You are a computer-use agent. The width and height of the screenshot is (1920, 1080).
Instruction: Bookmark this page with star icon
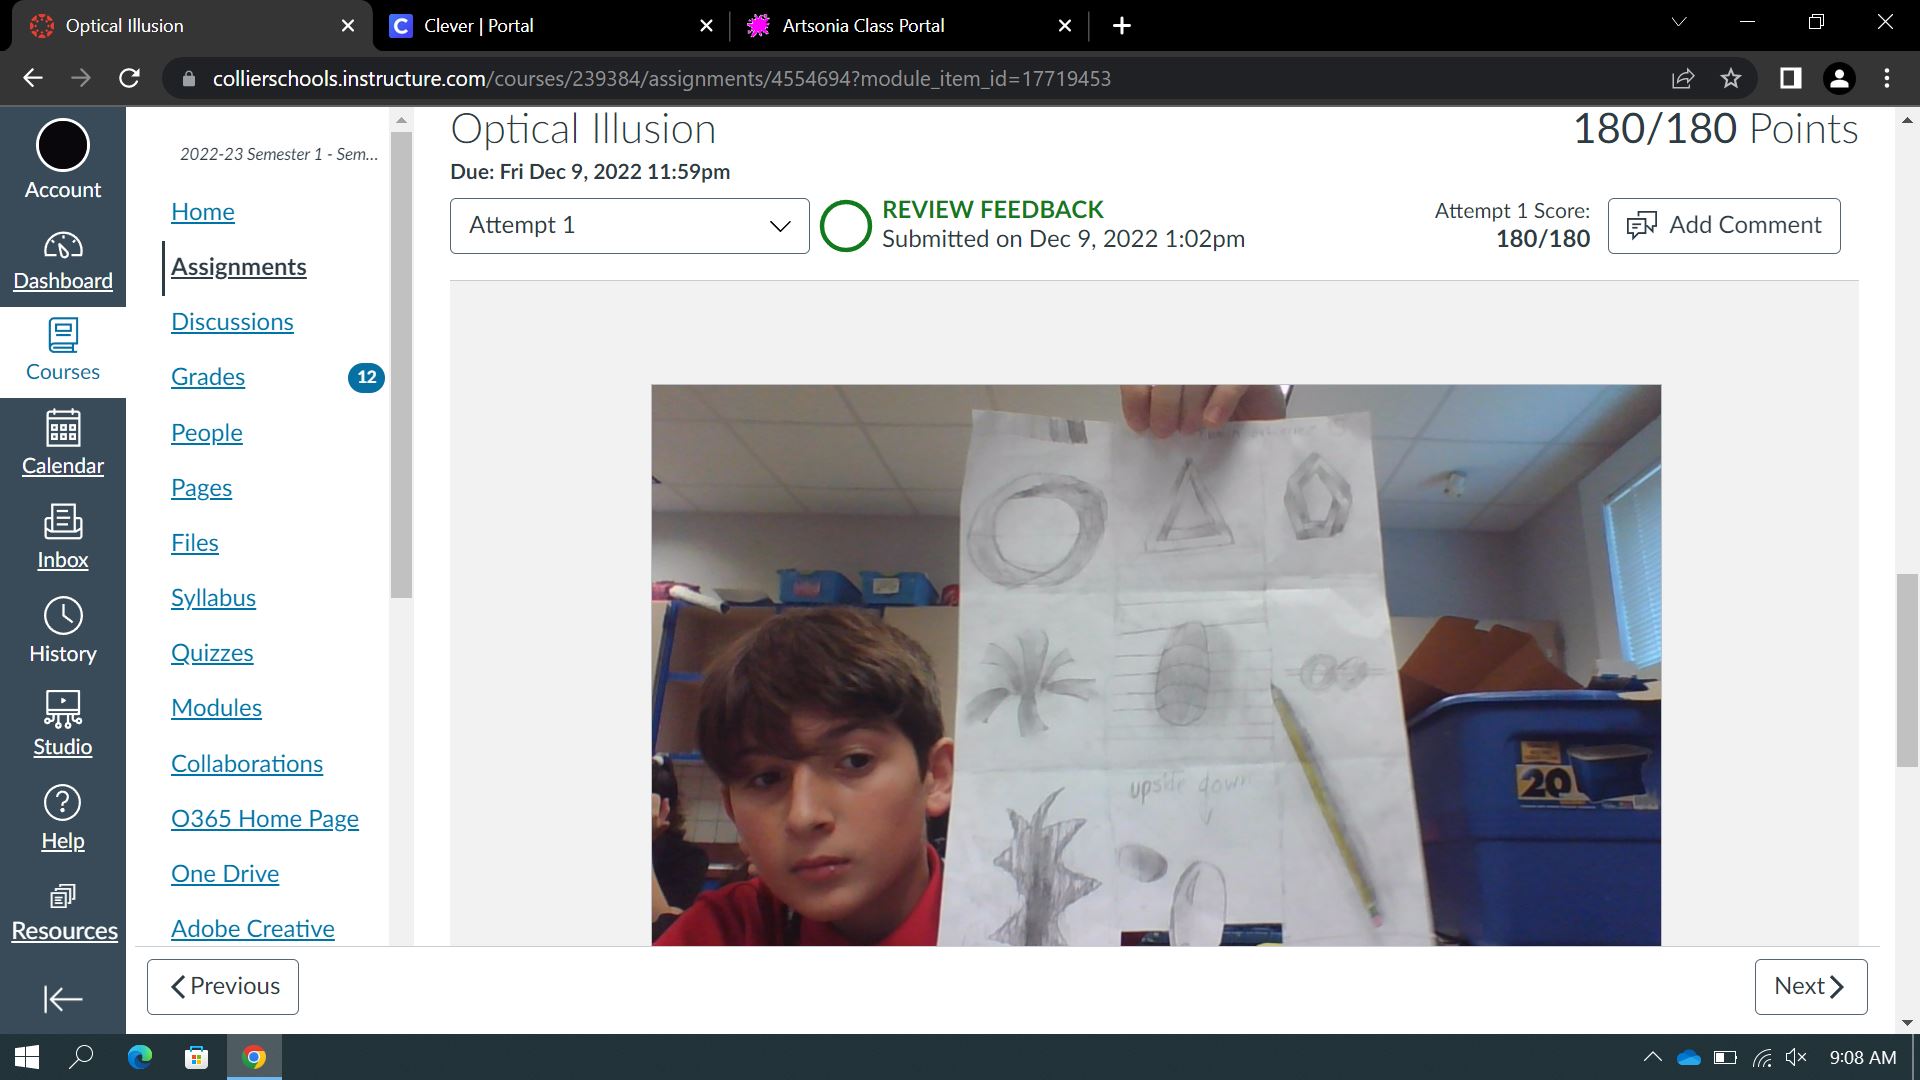1731,78
